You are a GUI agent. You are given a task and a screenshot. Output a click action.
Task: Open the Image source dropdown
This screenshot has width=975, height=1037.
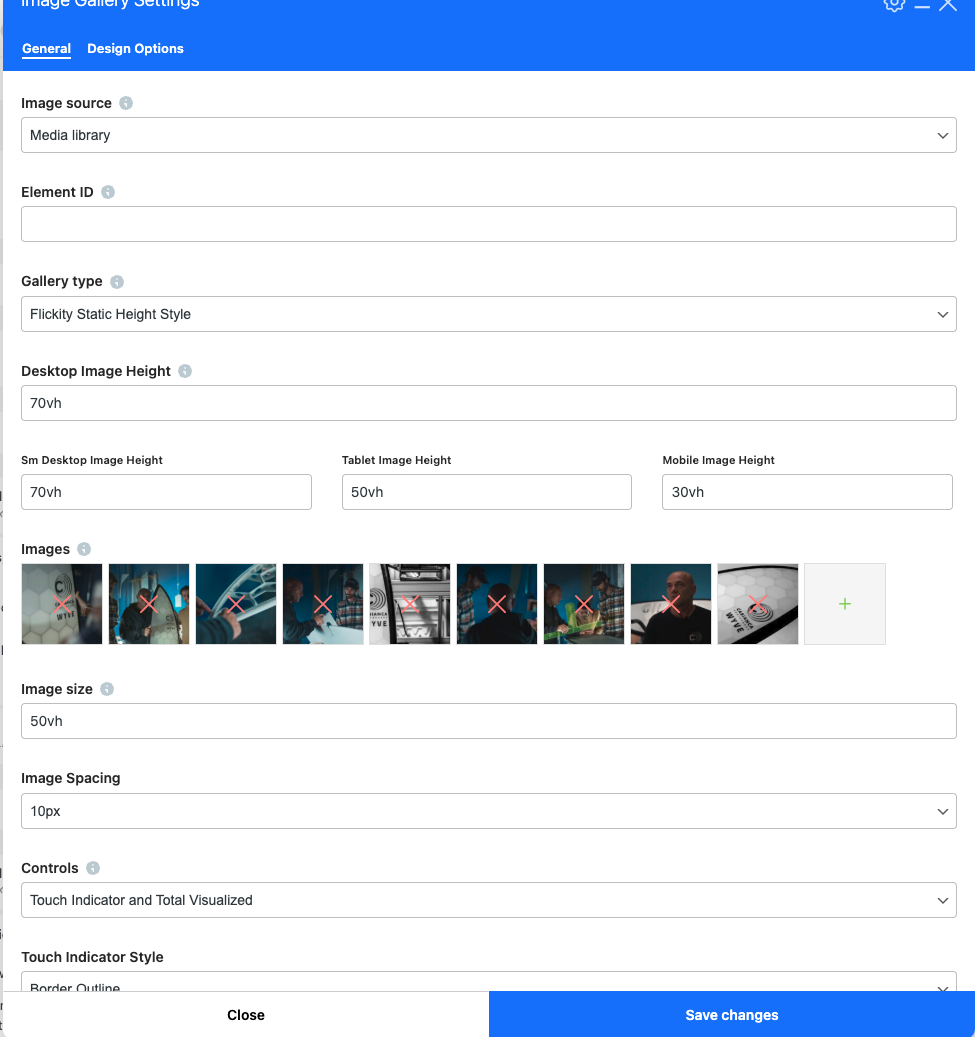[488, 135]
